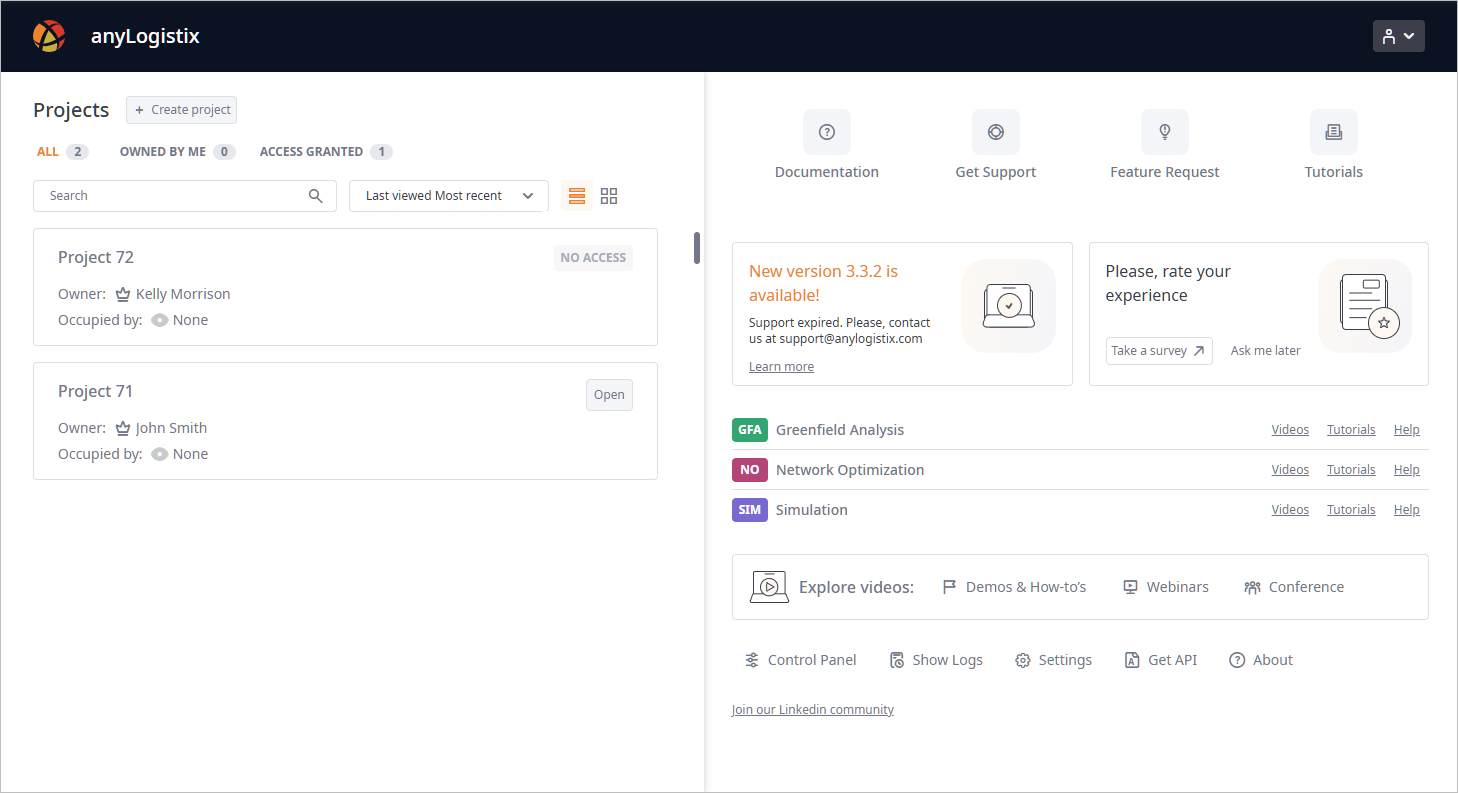Click the NO ACCESS badge on Project 72
This screenshot has width=1458, height=793.
[593, 258]
